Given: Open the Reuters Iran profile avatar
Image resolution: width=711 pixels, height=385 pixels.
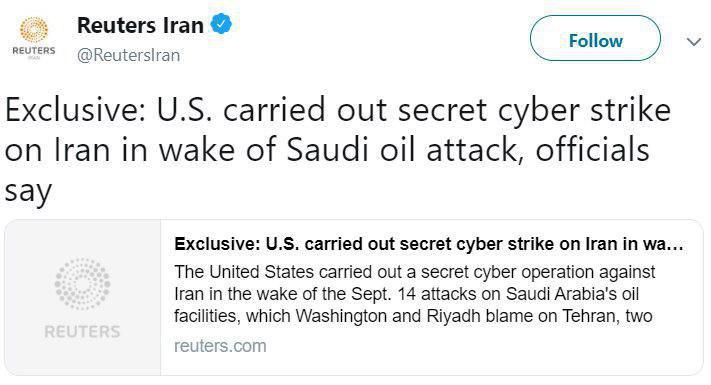Looking at the screenshot, I should click(34, 38).
